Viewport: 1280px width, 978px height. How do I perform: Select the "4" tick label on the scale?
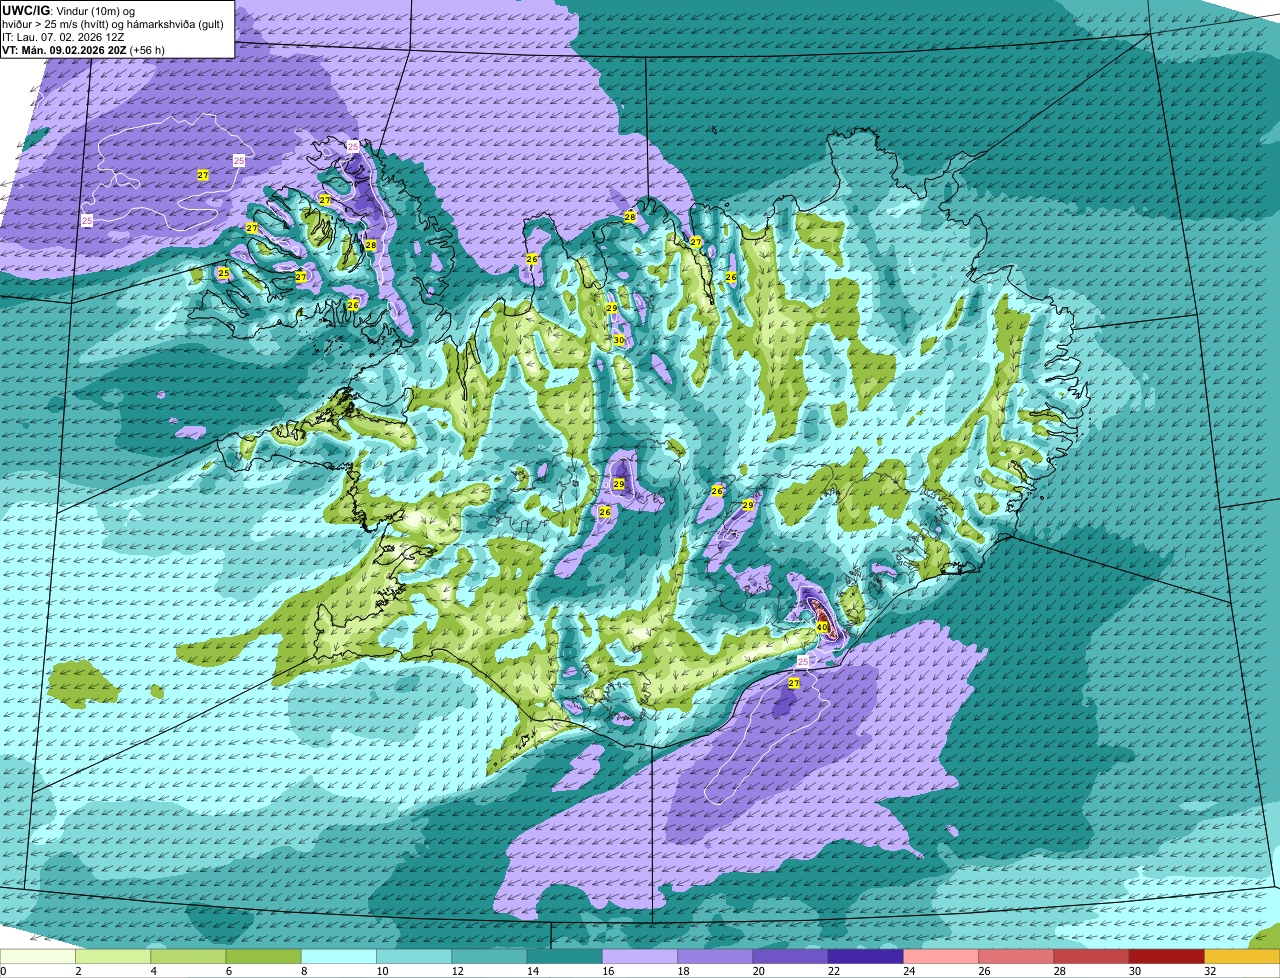(152, 971)
